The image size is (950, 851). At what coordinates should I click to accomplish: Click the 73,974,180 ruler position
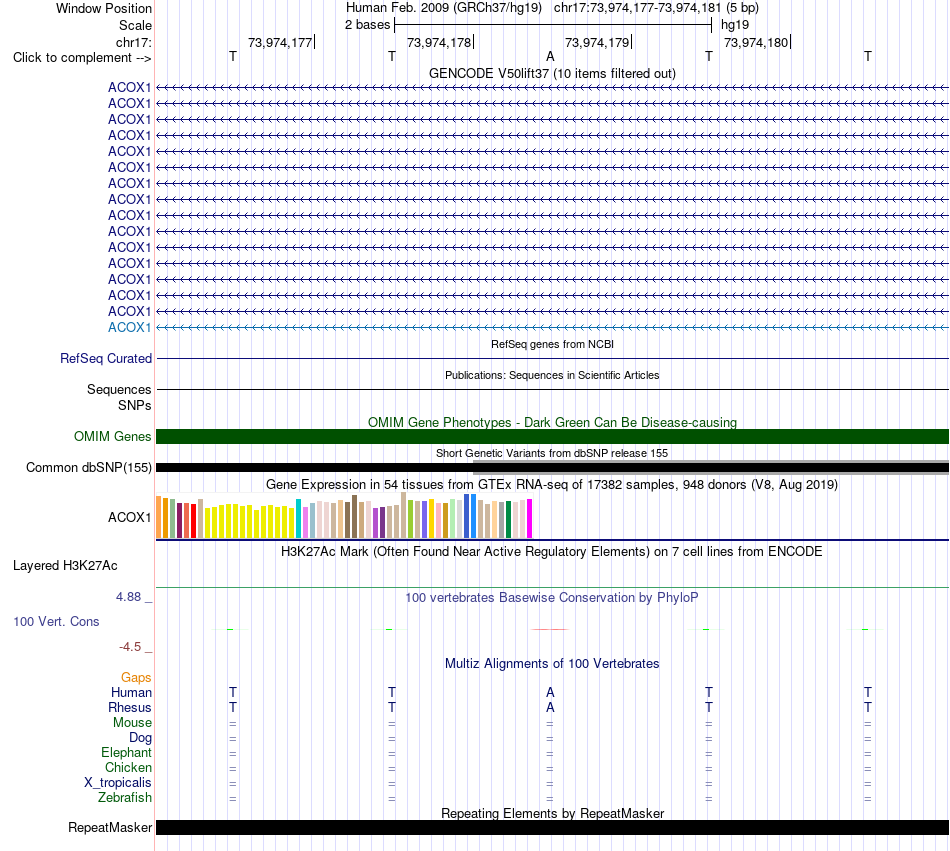click(756, 42)
